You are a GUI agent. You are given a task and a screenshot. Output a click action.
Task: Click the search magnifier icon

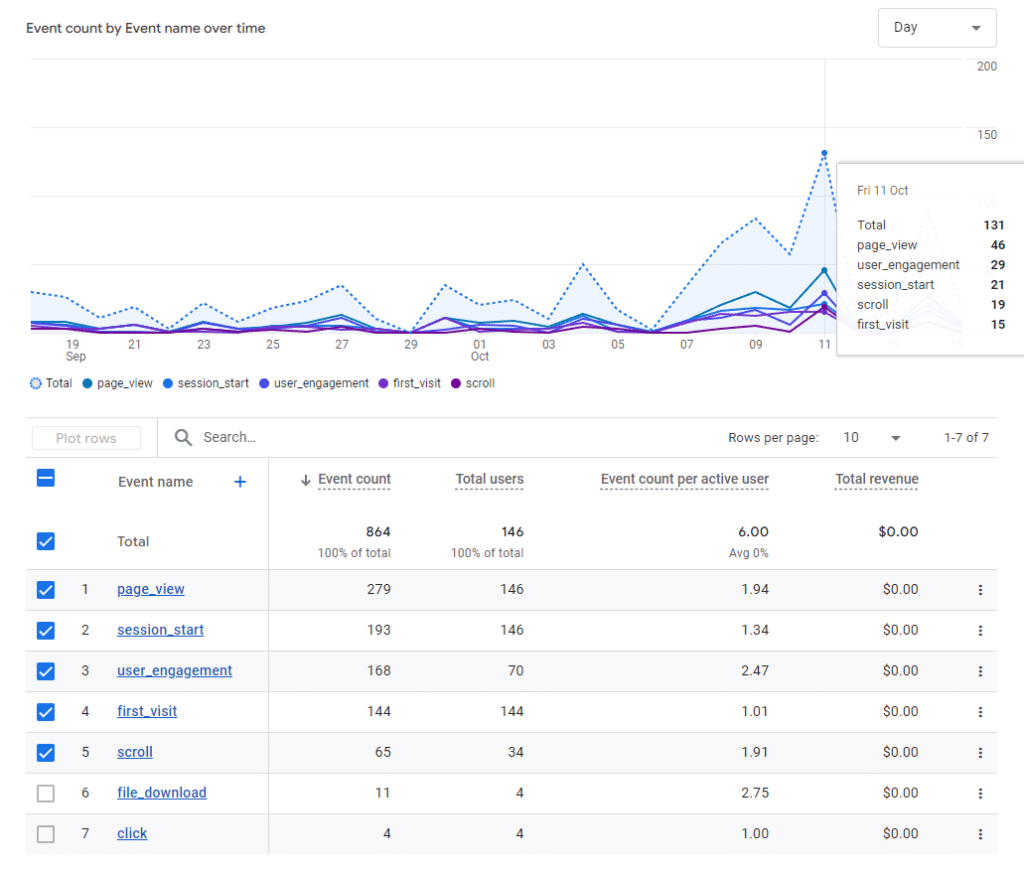(x=183, y=437)
